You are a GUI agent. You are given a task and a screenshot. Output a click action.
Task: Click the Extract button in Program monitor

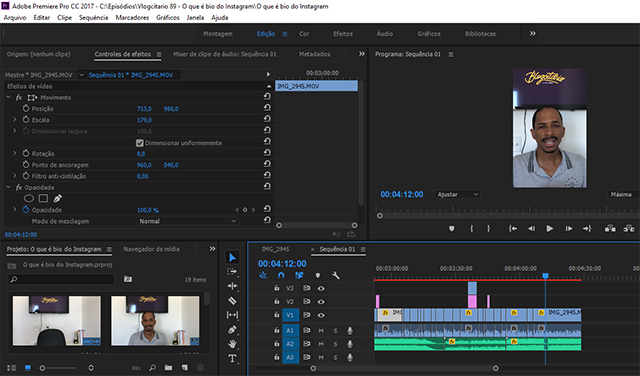point(629,229)
